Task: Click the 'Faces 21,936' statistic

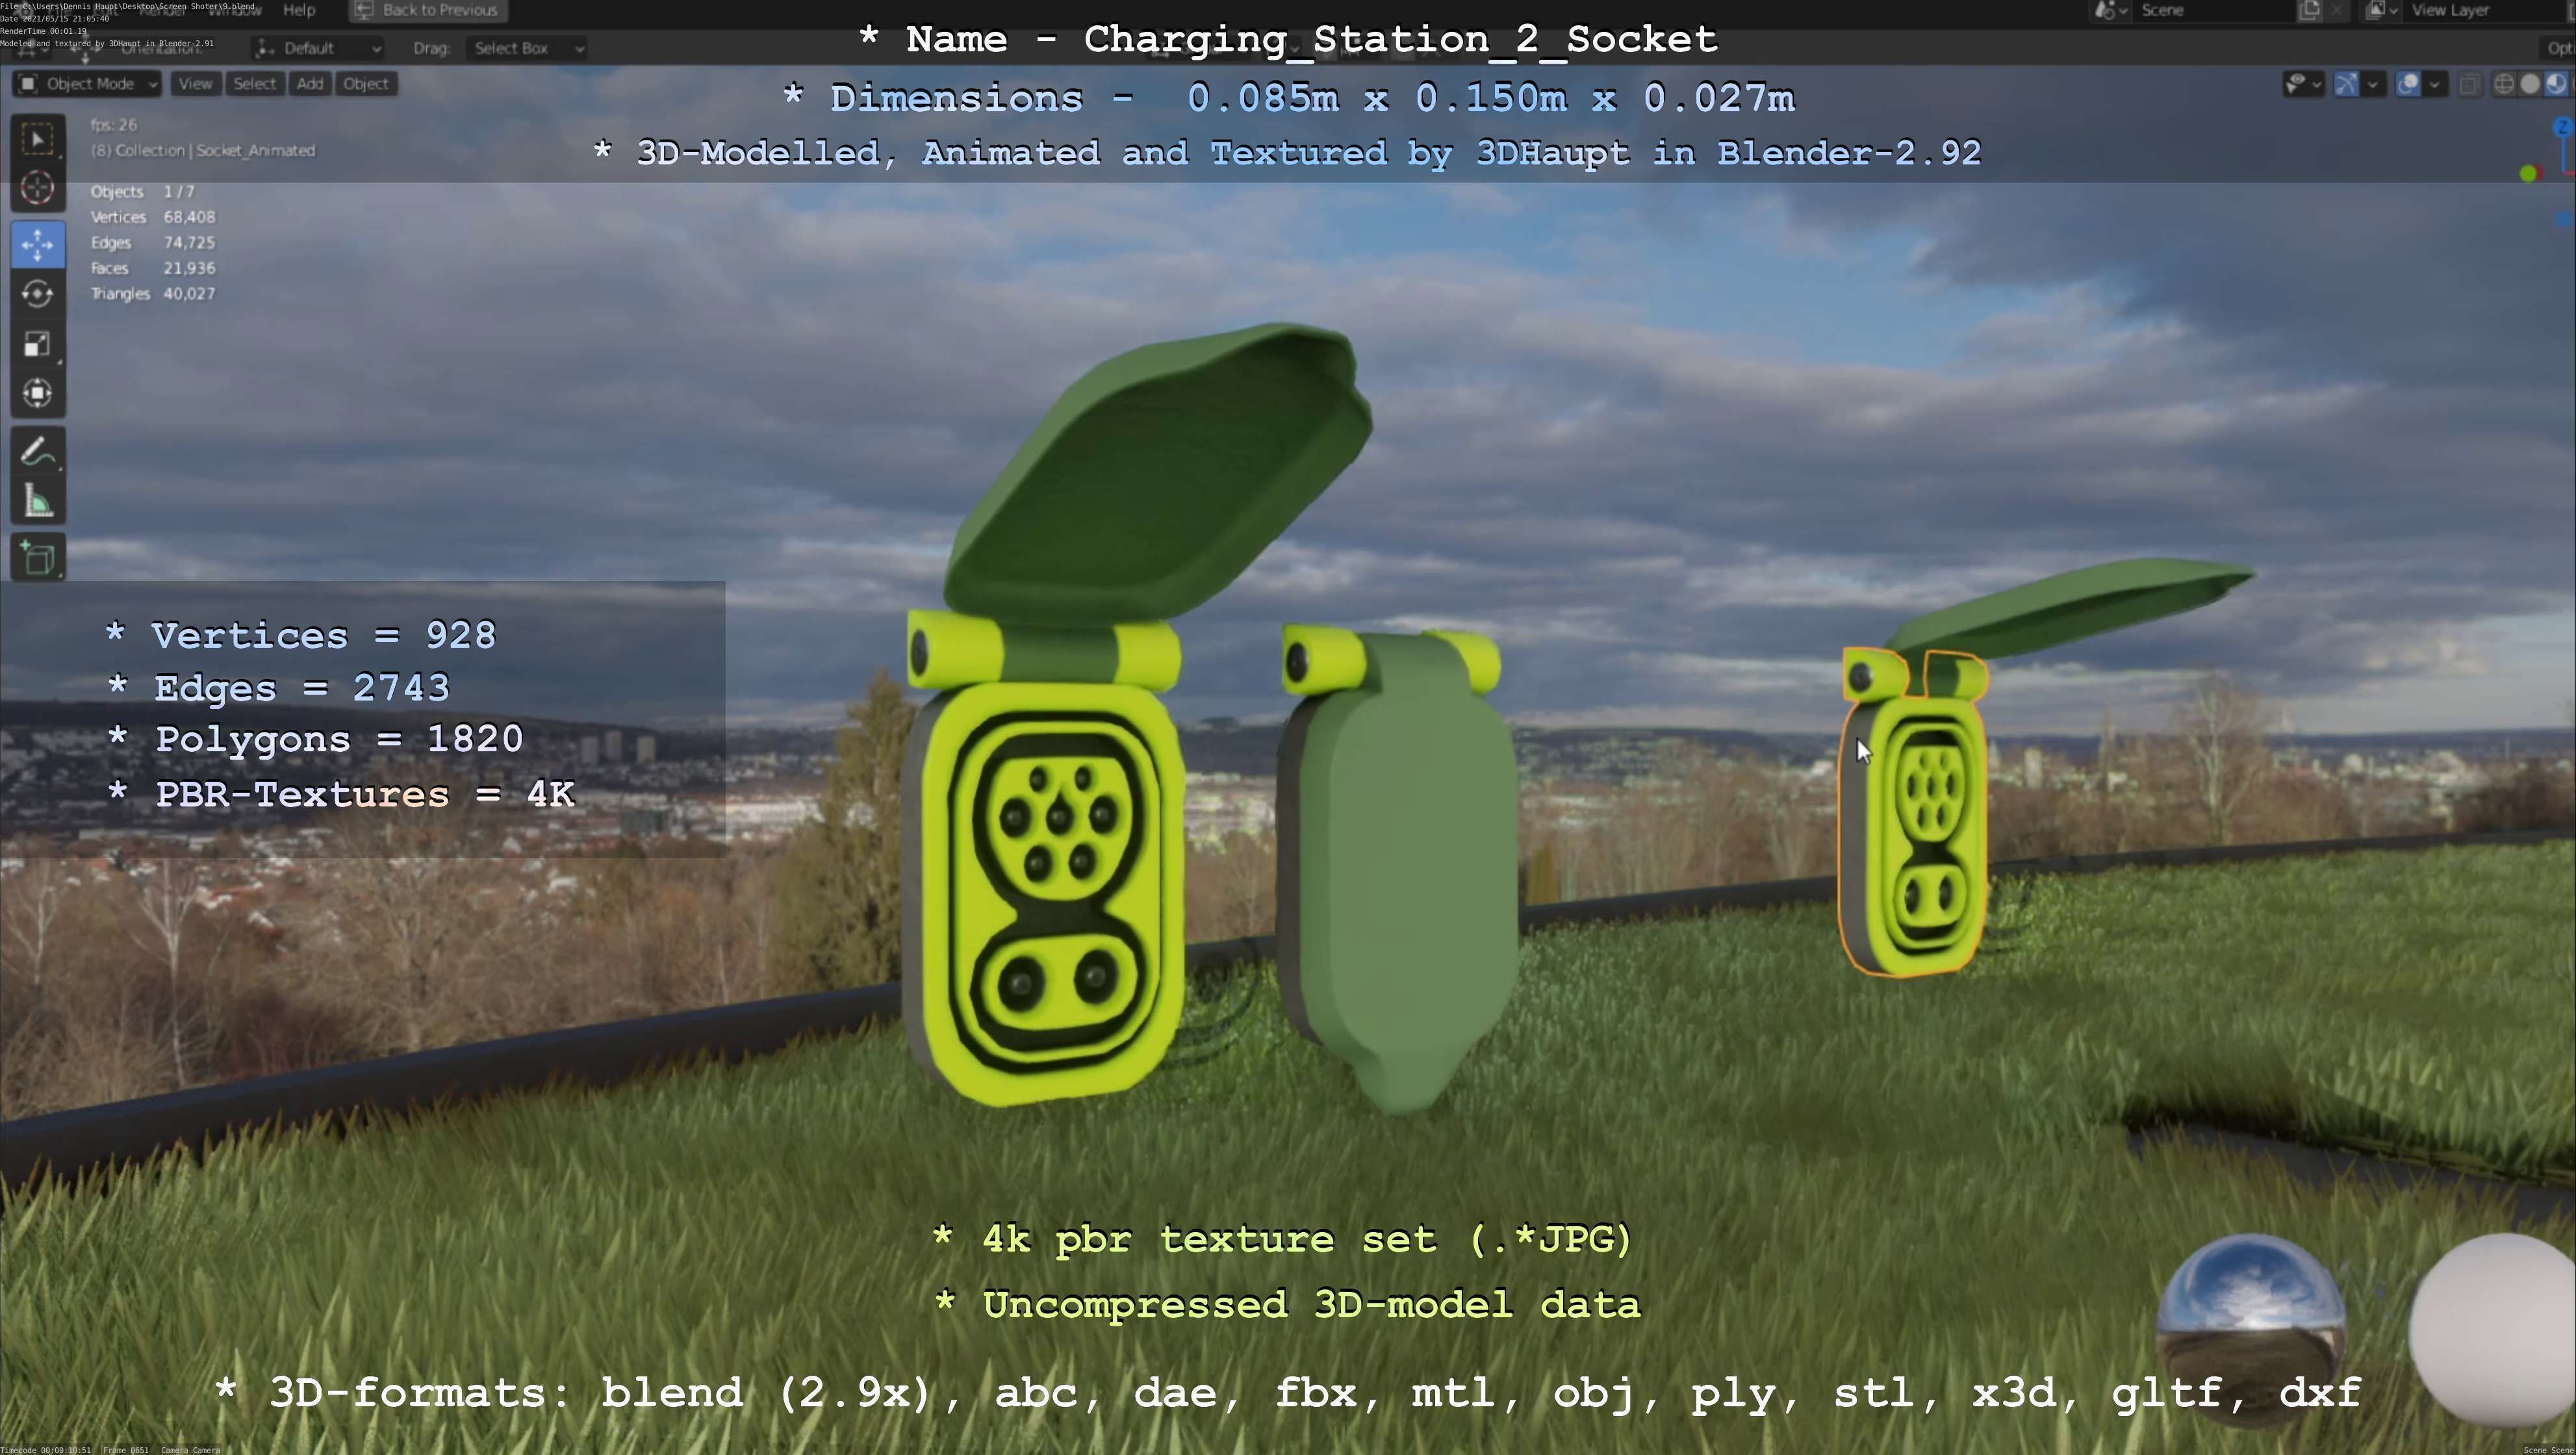Action: (x=153, y=268)
